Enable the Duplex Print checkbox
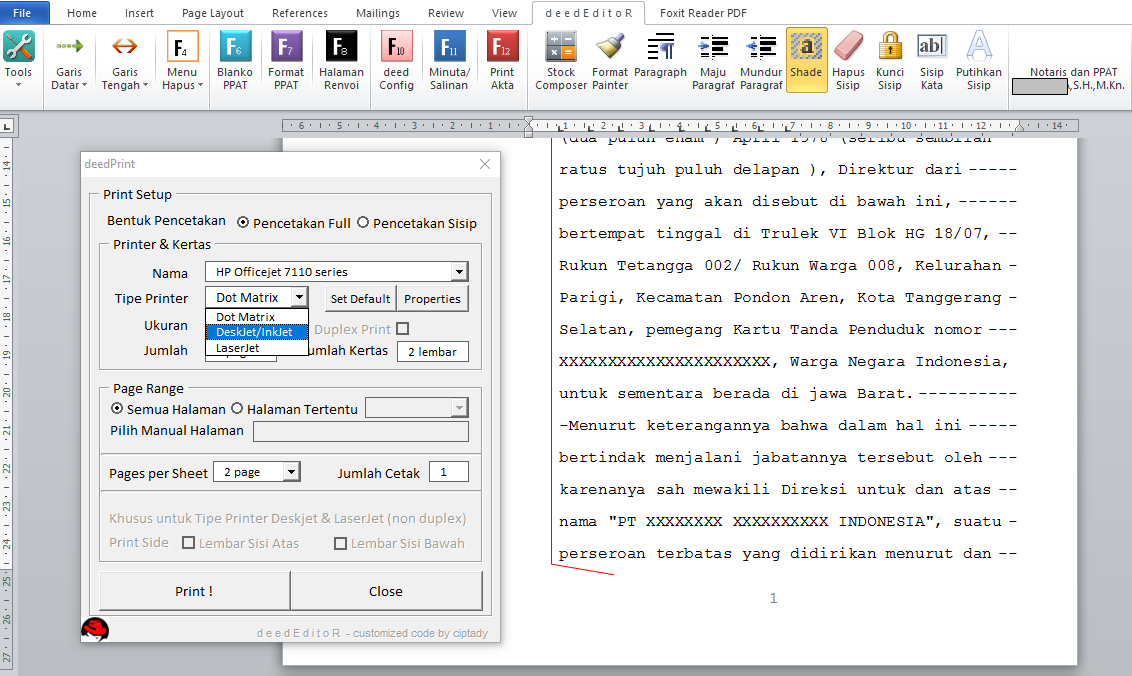The width and height of the screenshot is (1132, 676). coord(402,328)
